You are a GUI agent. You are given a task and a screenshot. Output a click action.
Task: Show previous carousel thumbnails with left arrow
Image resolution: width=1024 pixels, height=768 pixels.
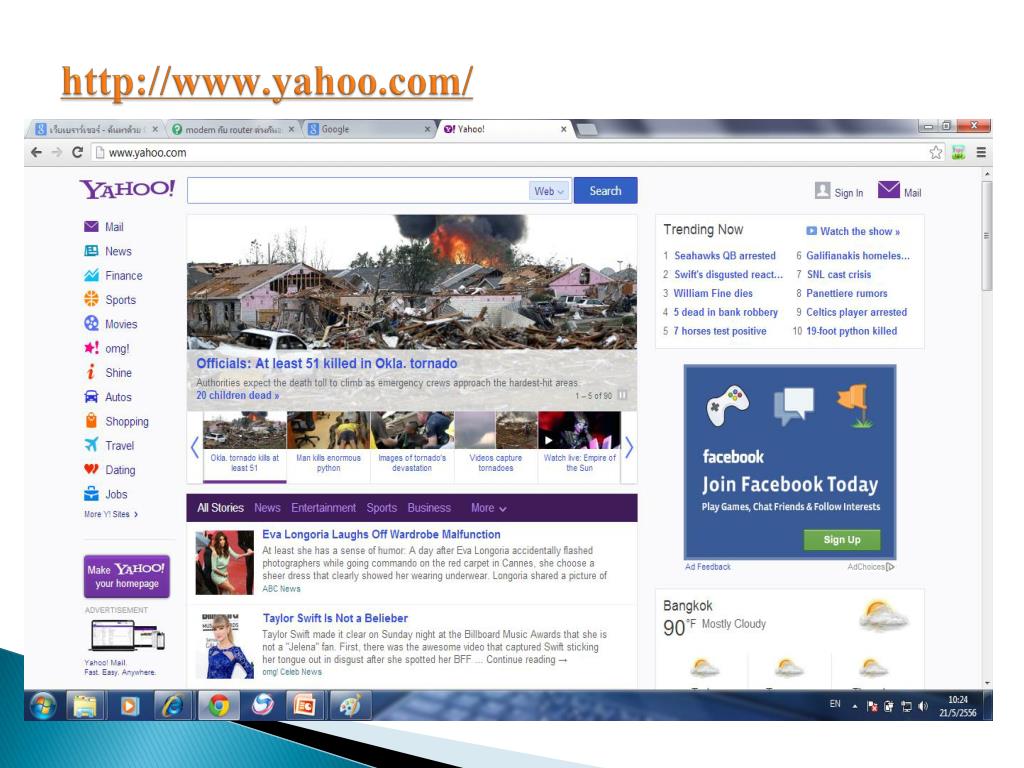(195, 447)
